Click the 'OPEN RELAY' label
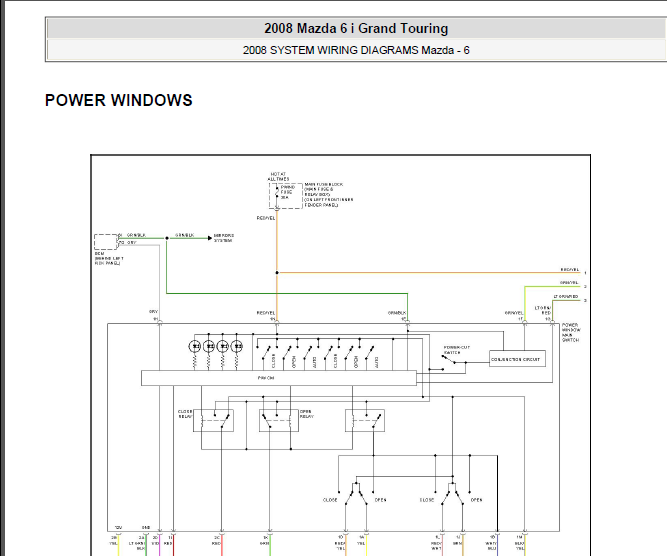The width and height of the screenshot is (667, 556). [307, 414]
